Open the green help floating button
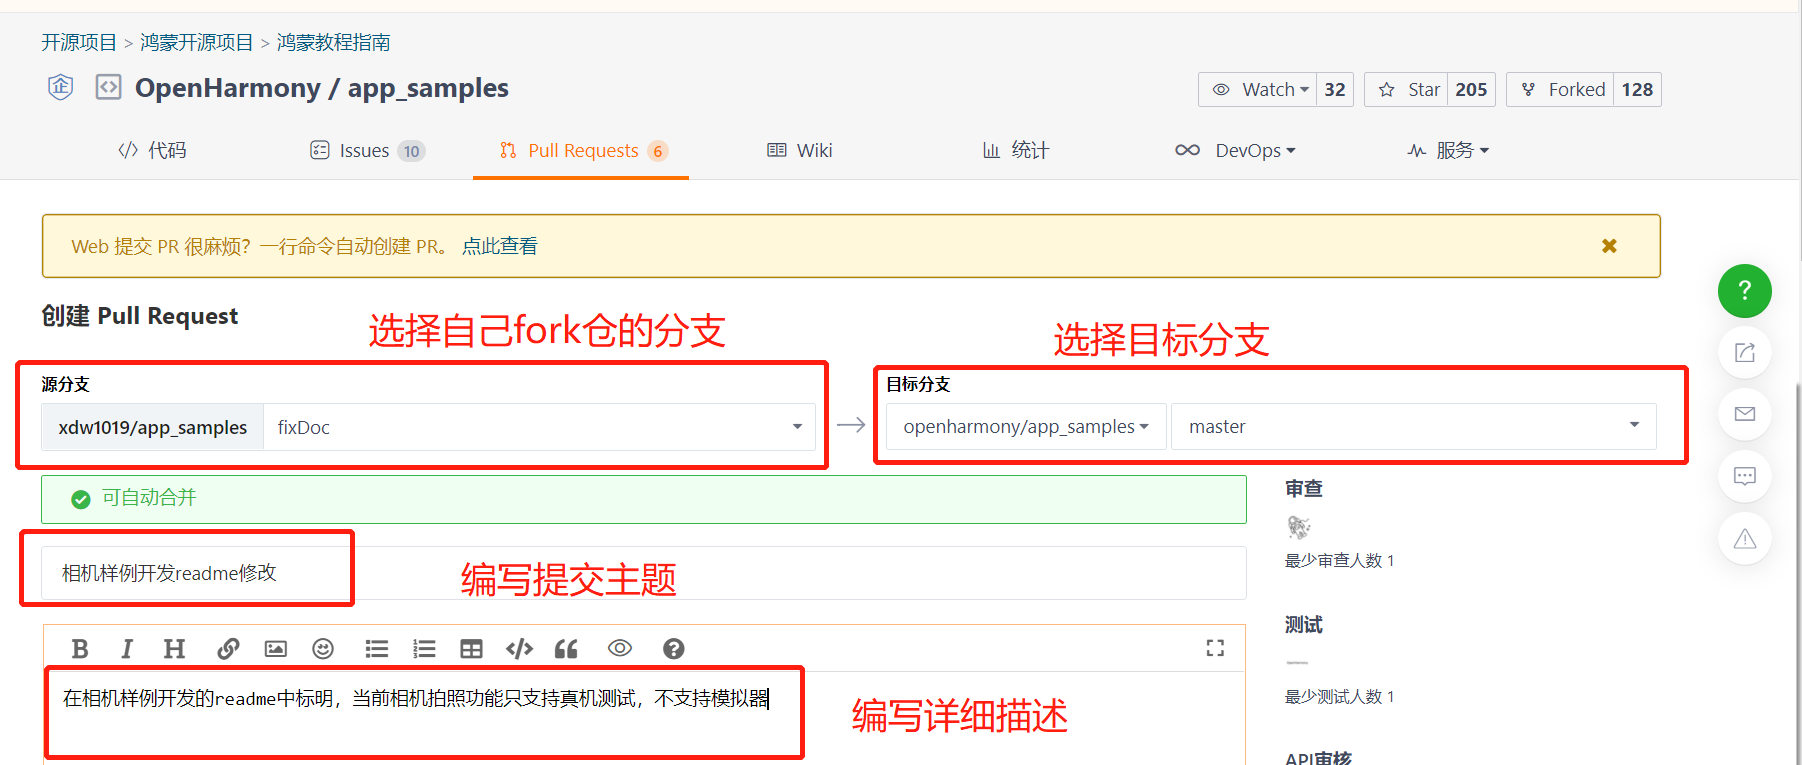Image resolution: width=1802 pixels, height=765 pixels. coord(1745,291)
